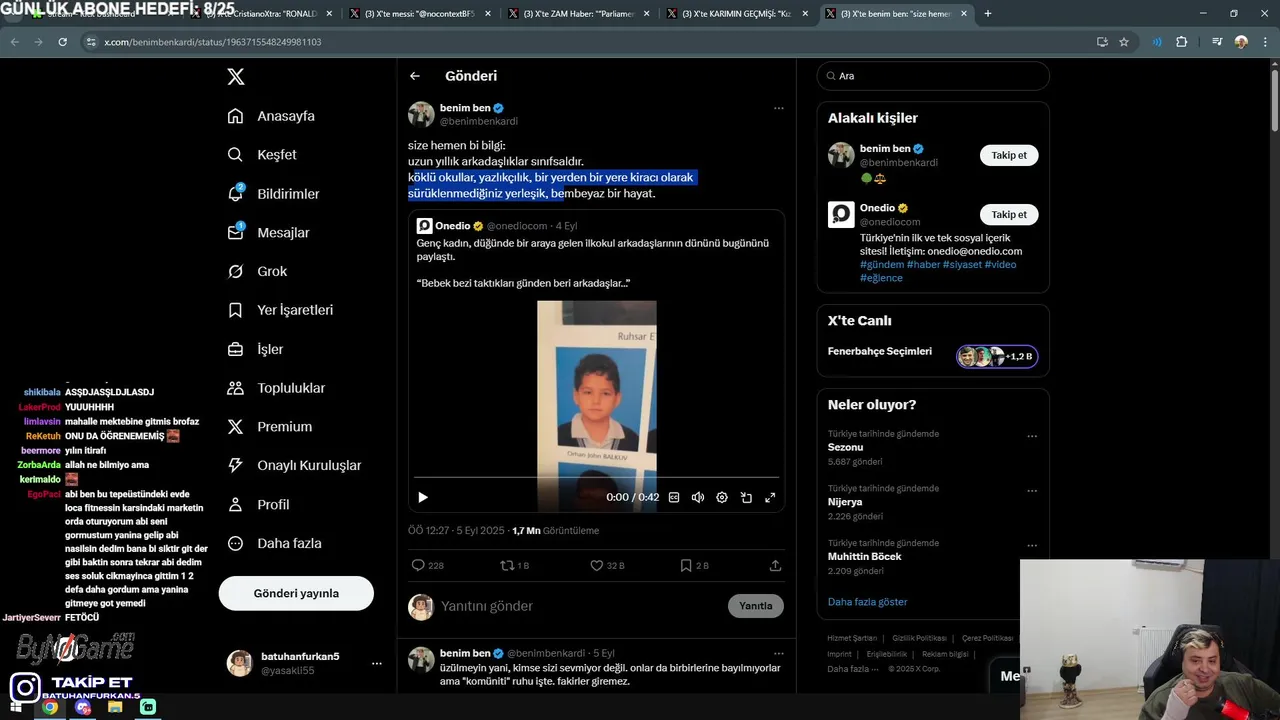This screenshot has width=1280, height=720.
Task: Open Yer İşaretleri bookmarks
Action: tap(280, 310)
